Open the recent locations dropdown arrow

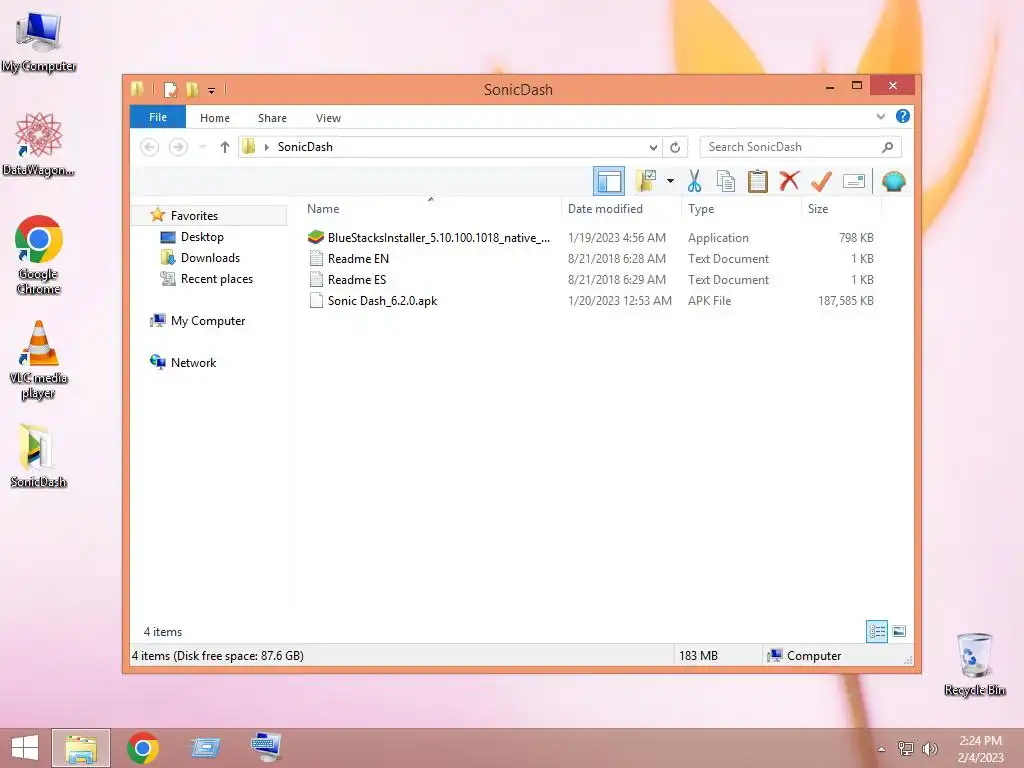203,147
